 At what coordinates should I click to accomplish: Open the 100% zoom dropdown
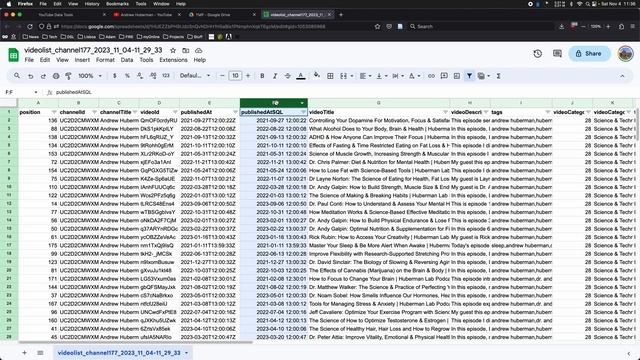click(90, 76)
